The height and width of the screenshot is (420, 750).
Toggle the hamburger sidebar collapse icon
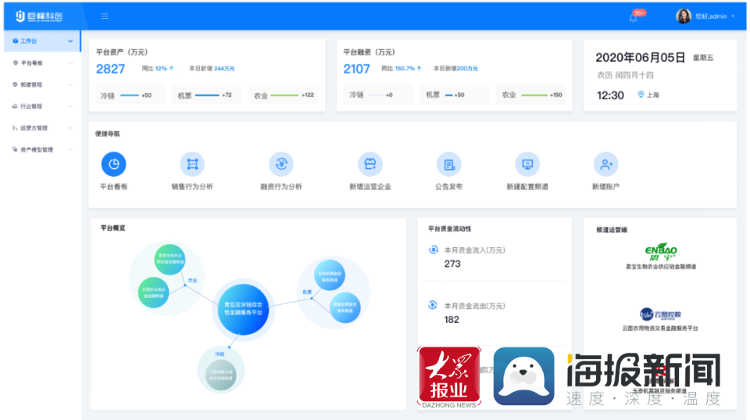(x=105, y=16)
